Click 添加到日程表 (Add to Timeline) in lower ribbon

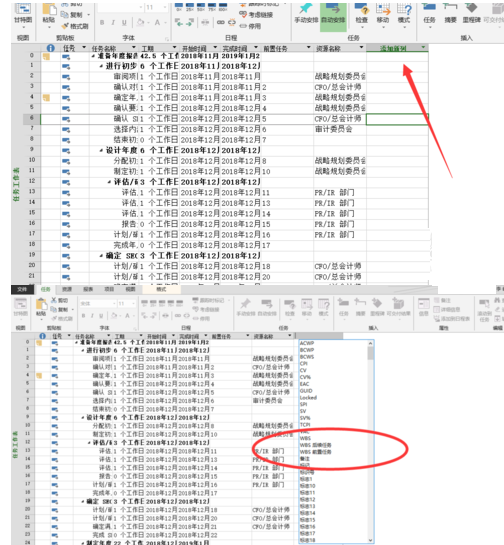tap(452, 318)
